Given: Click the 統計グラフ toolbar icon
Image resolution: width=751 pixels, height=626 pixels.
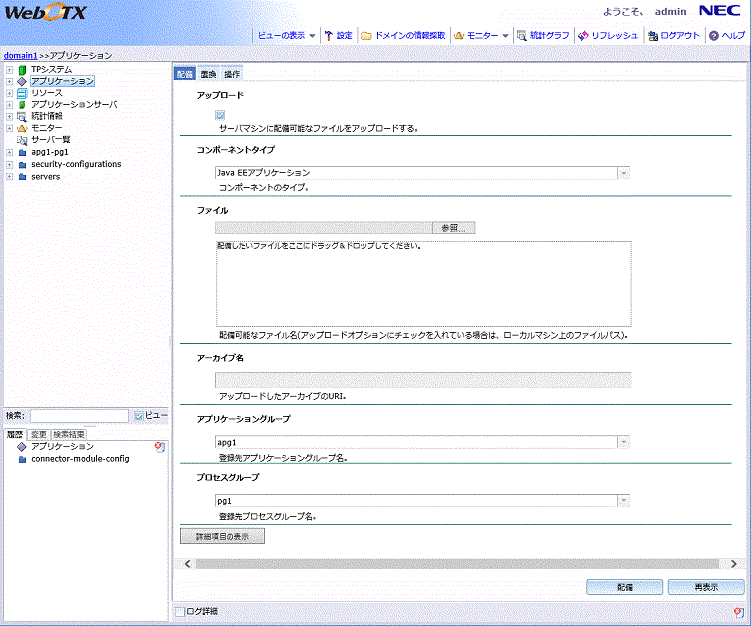Looking at the screenshot, I should tap(522, 35).
